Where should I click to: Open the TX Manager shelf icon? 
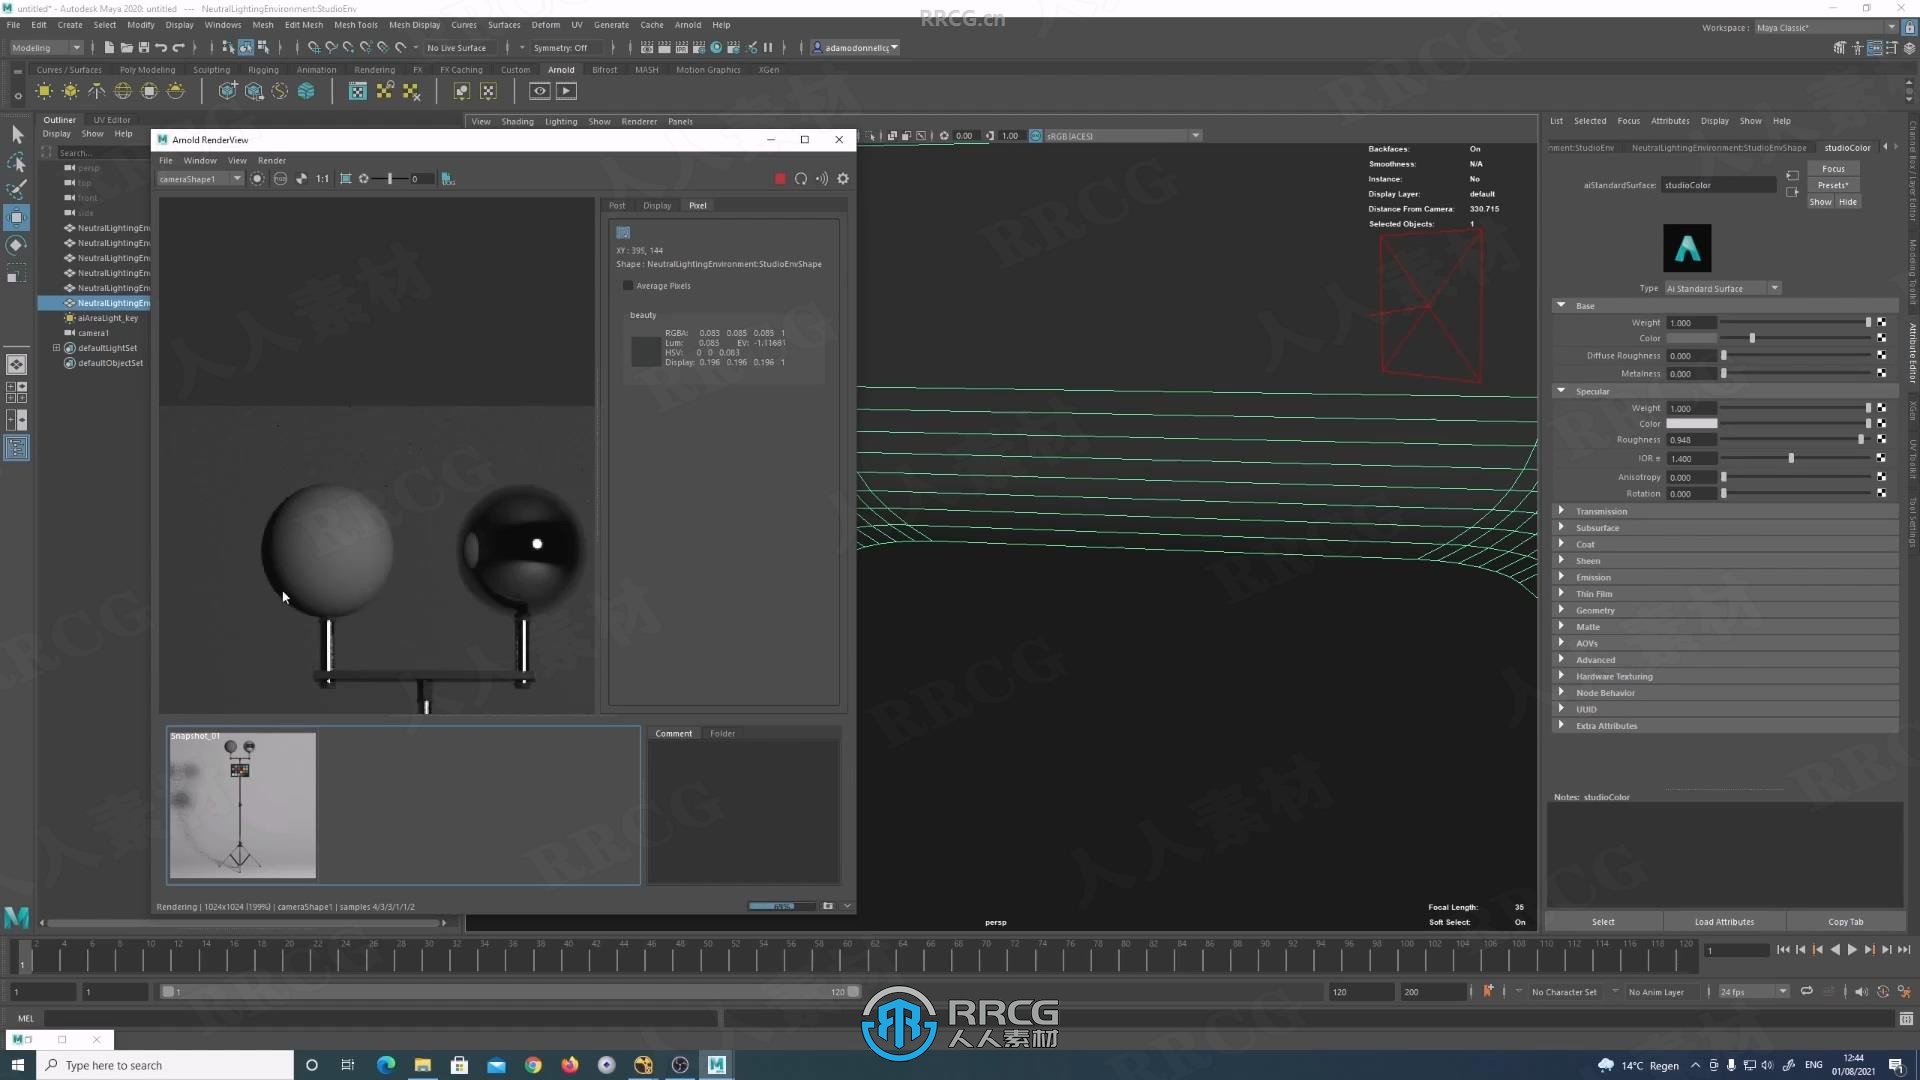tap(357, 91)
